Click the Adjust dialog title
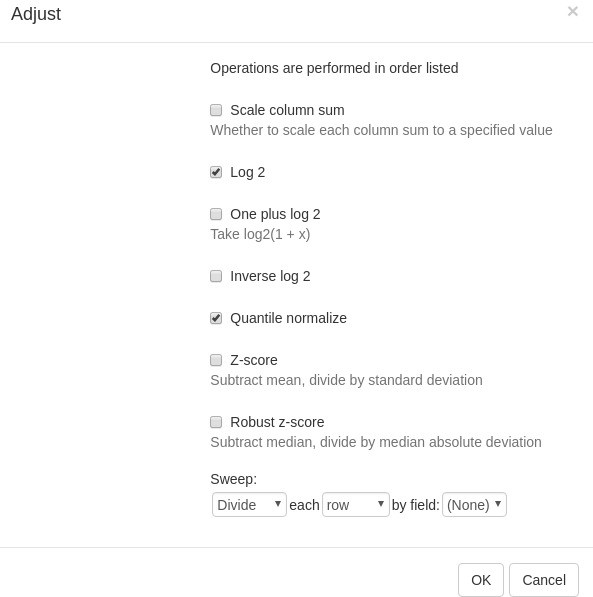This screenshot has height=597, width=593. click(x=36, y=14)
